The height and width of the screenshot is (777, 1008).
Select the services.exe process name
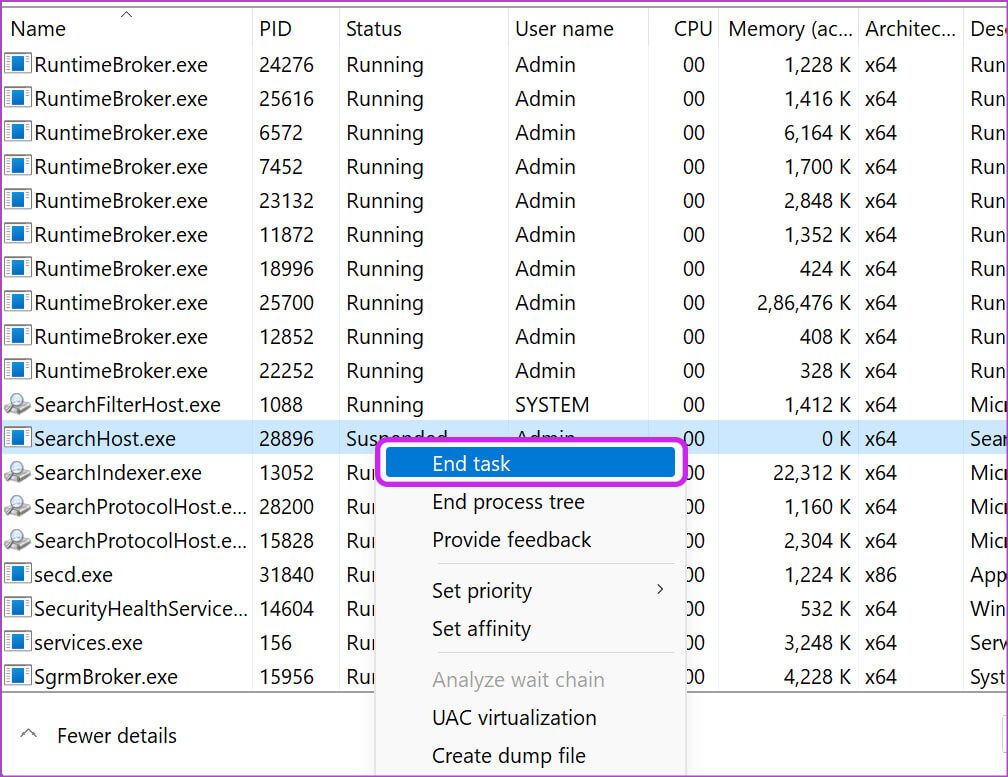point(88,643)
